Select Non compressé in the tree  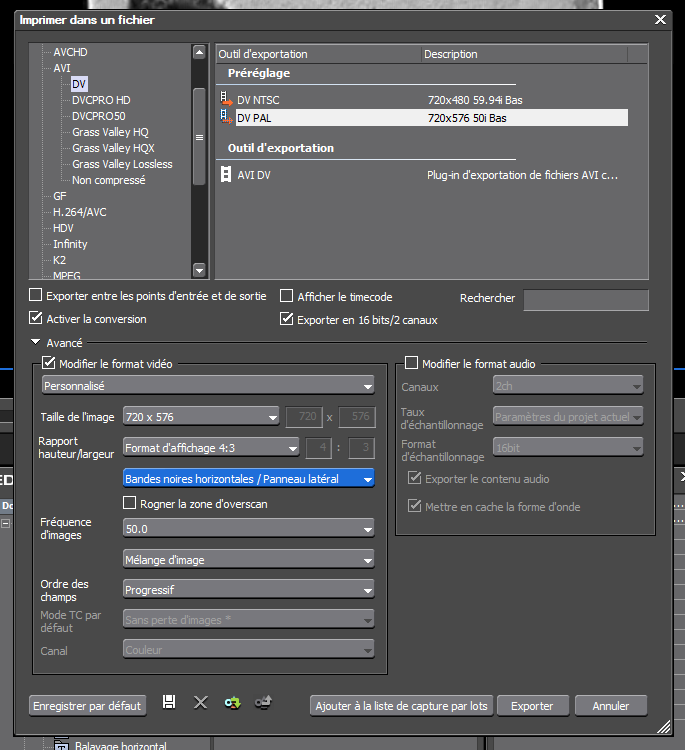coord(109,180)
